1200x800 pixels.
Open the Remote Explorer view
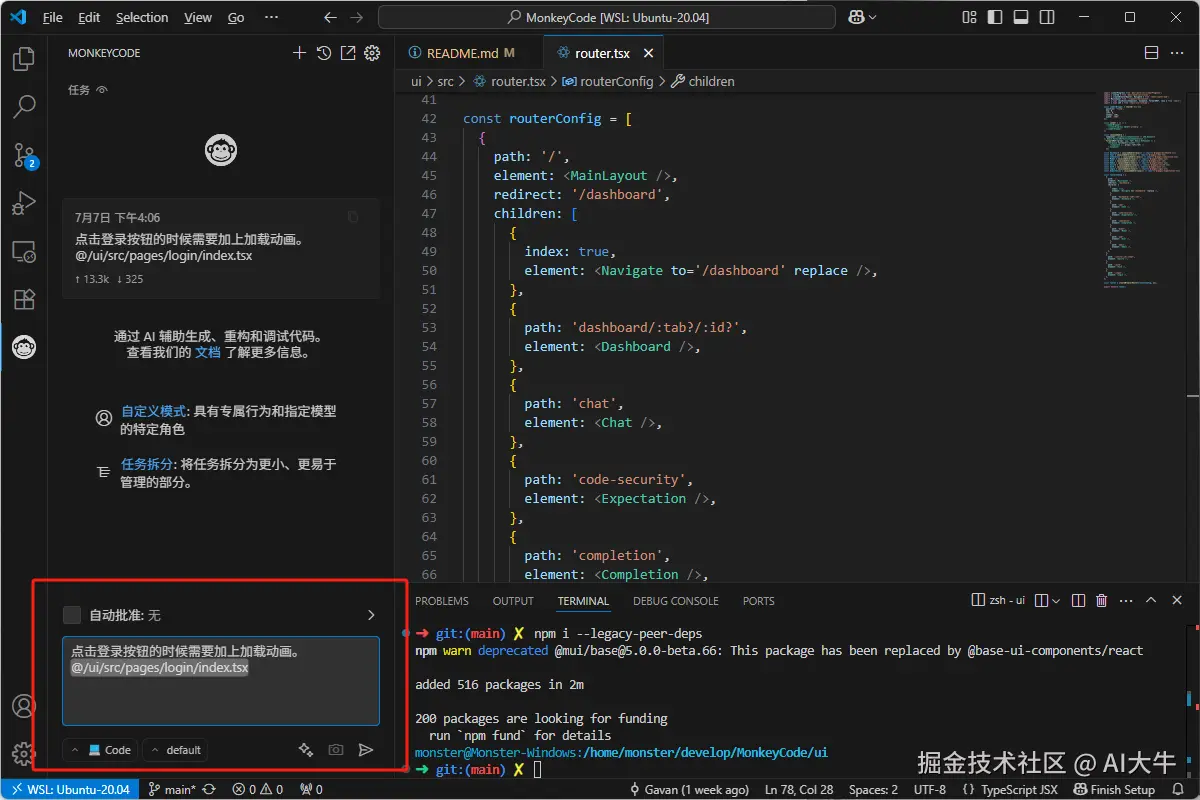[24, 251]
